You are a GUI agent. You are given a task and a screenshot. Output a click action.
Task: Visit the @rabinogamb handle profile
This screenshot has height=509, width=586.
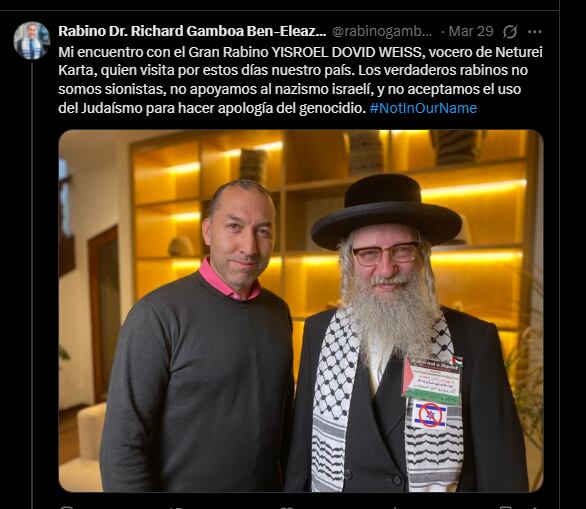pos(382,31)
